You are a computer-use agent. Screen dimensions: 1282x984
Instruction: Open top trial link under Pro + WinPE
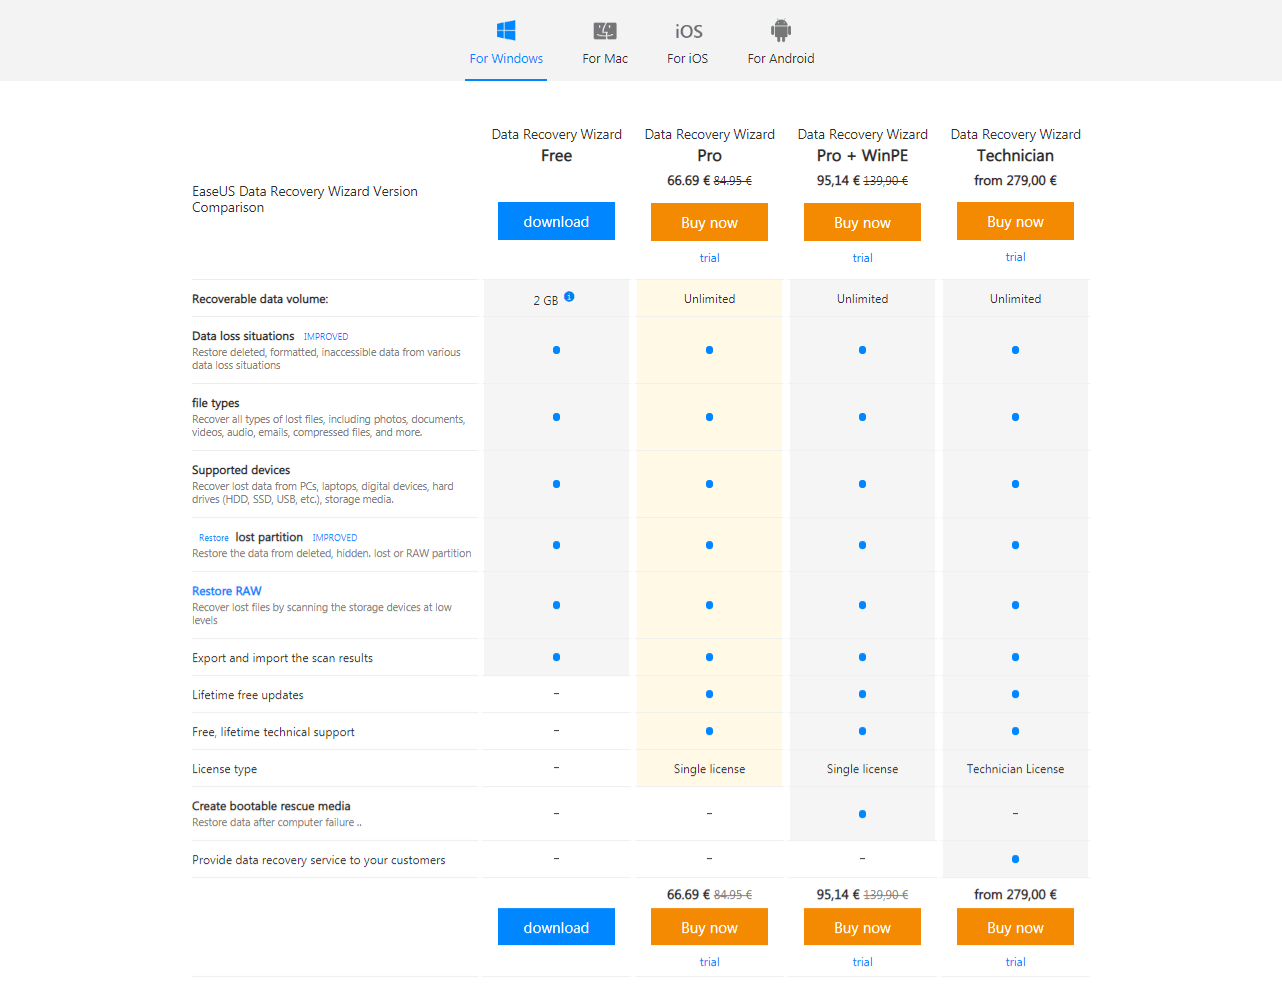click(862, 258)
